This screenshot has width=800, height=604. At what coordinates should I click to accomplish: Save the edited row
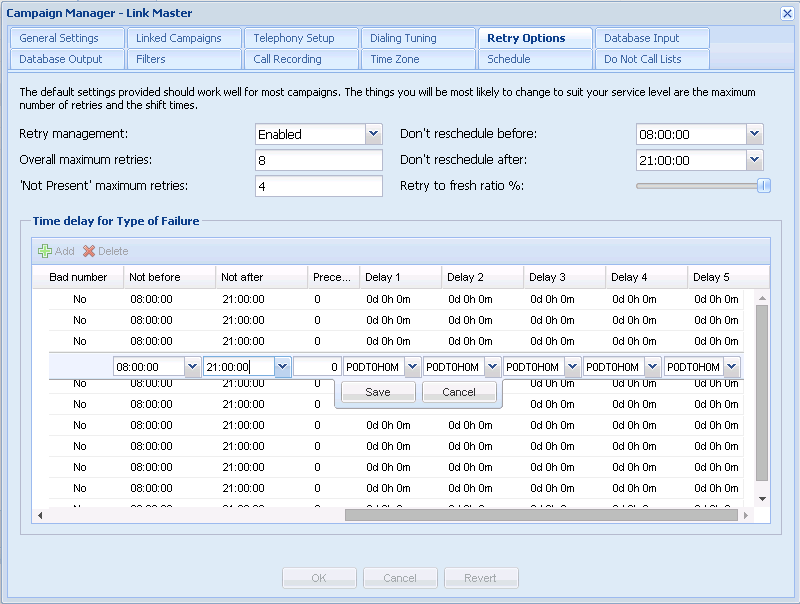[x=378, y=392]
